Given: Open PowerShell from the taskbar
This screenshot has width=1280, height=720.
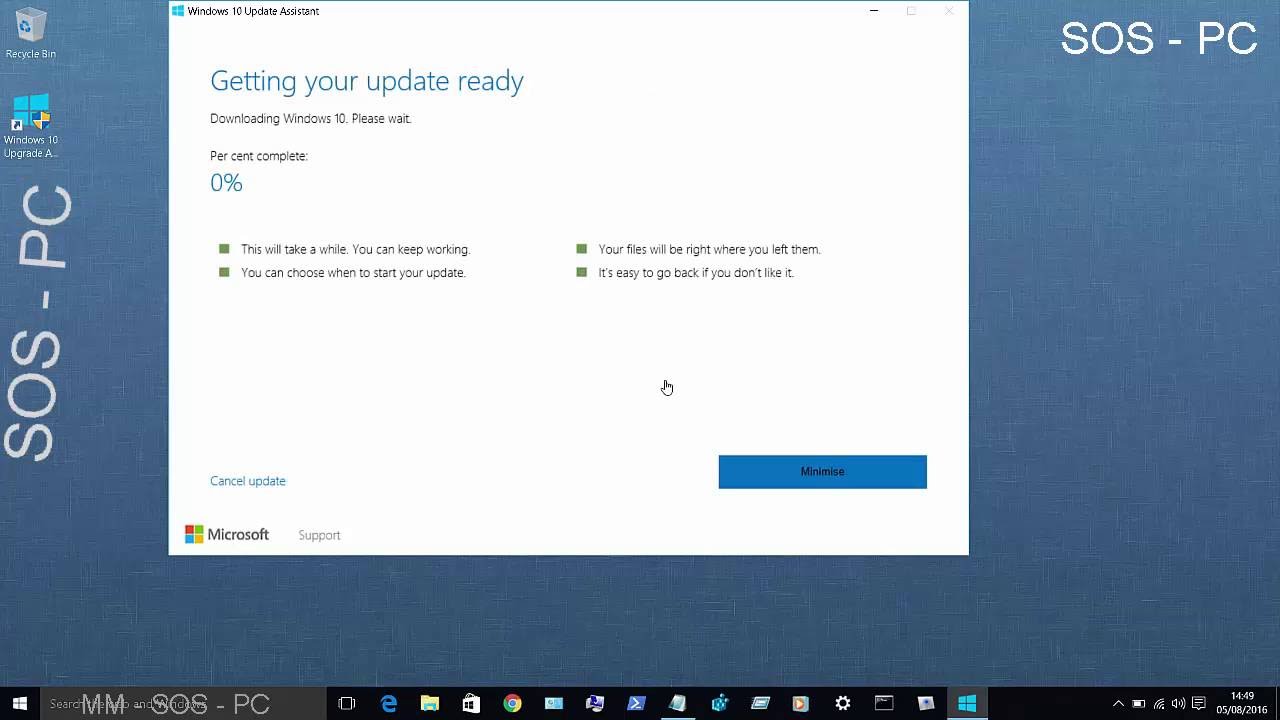Looking at the screenshot, I should pyautogui.click(x=636, y=704).
